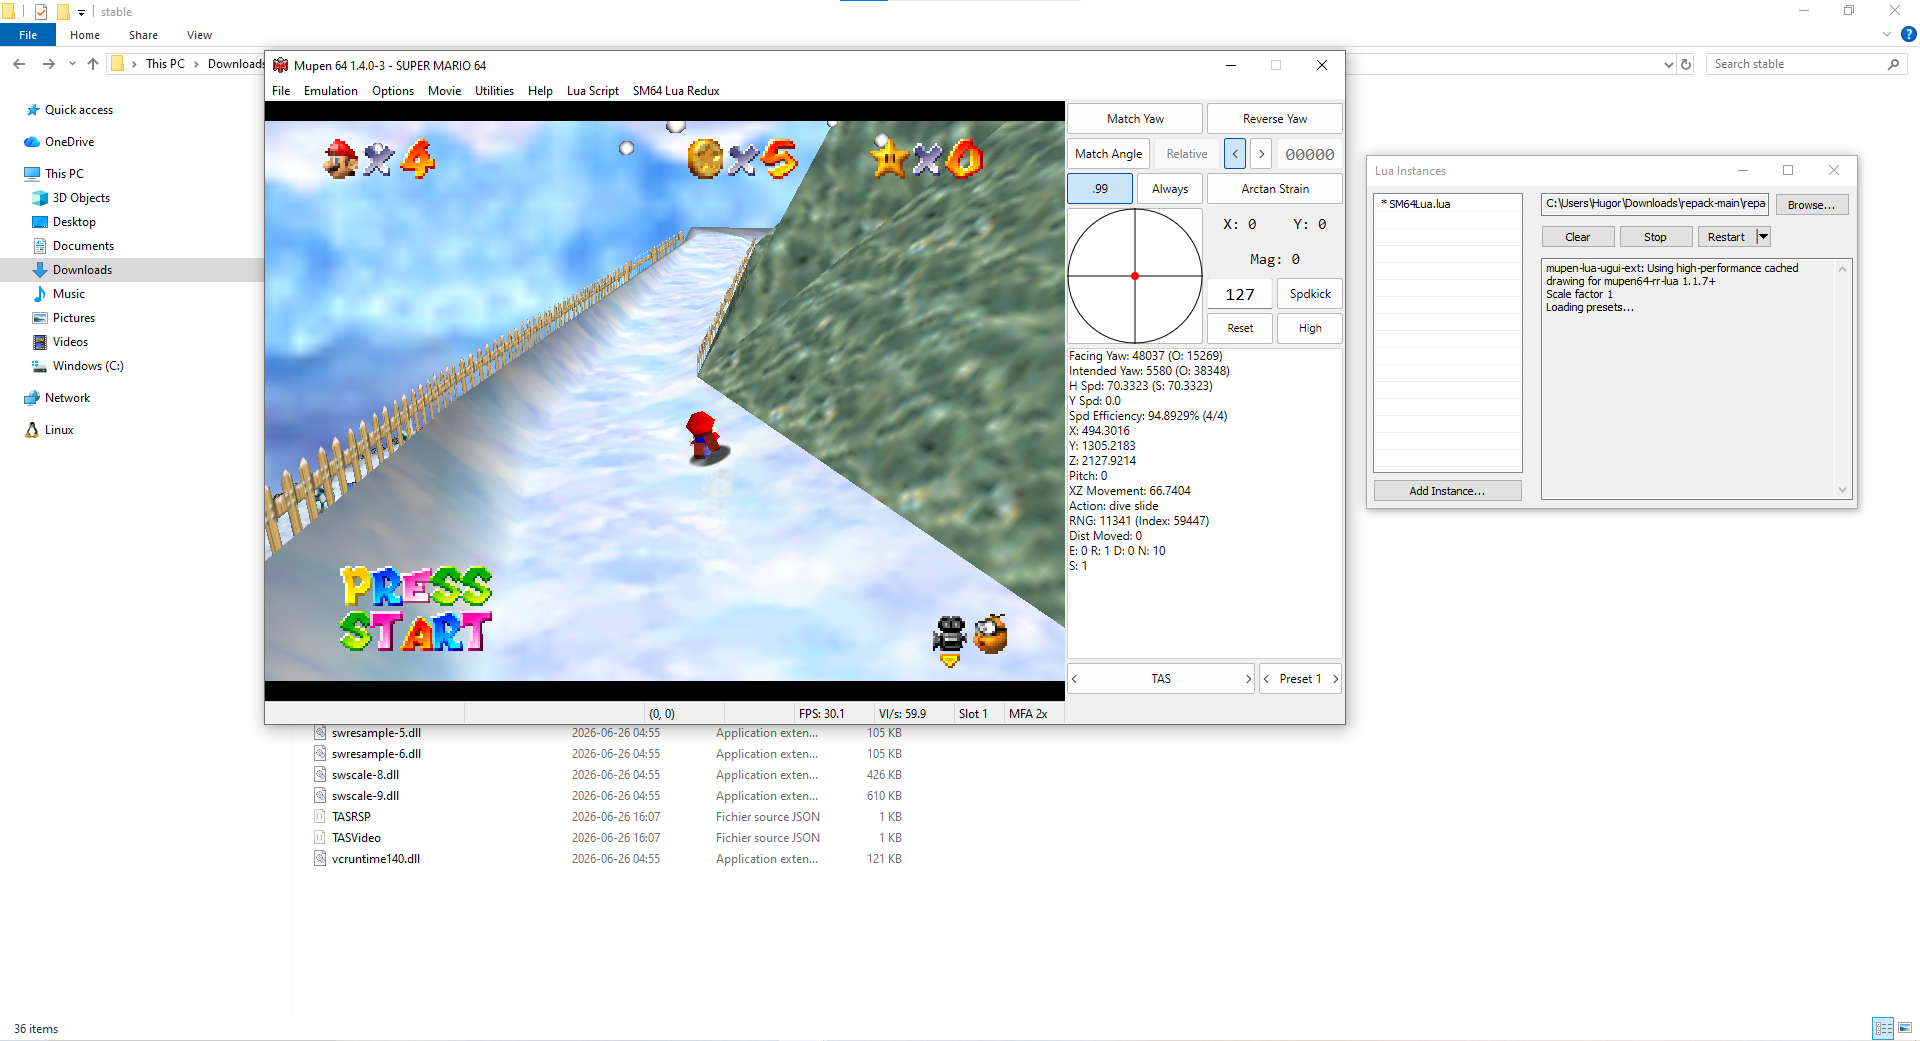Toggle the Spdkick option

pos(1309,294)
